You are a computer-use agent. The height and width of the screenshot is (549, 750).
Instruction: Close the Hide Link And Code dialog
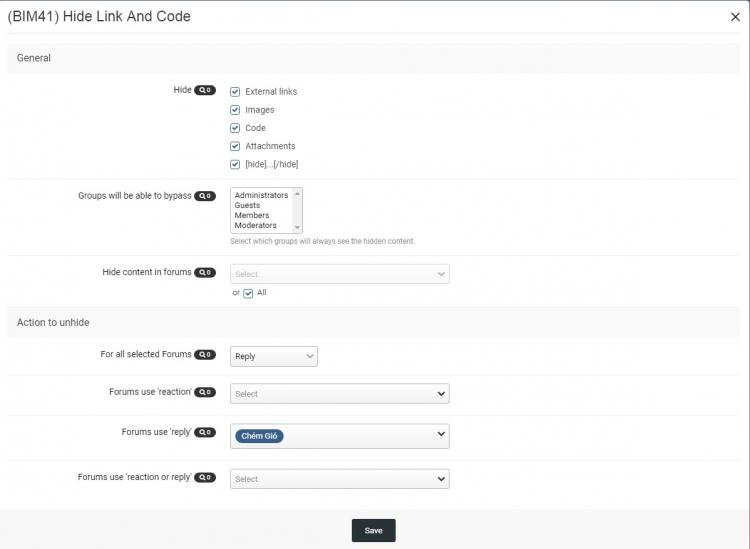tap(735, 17)
